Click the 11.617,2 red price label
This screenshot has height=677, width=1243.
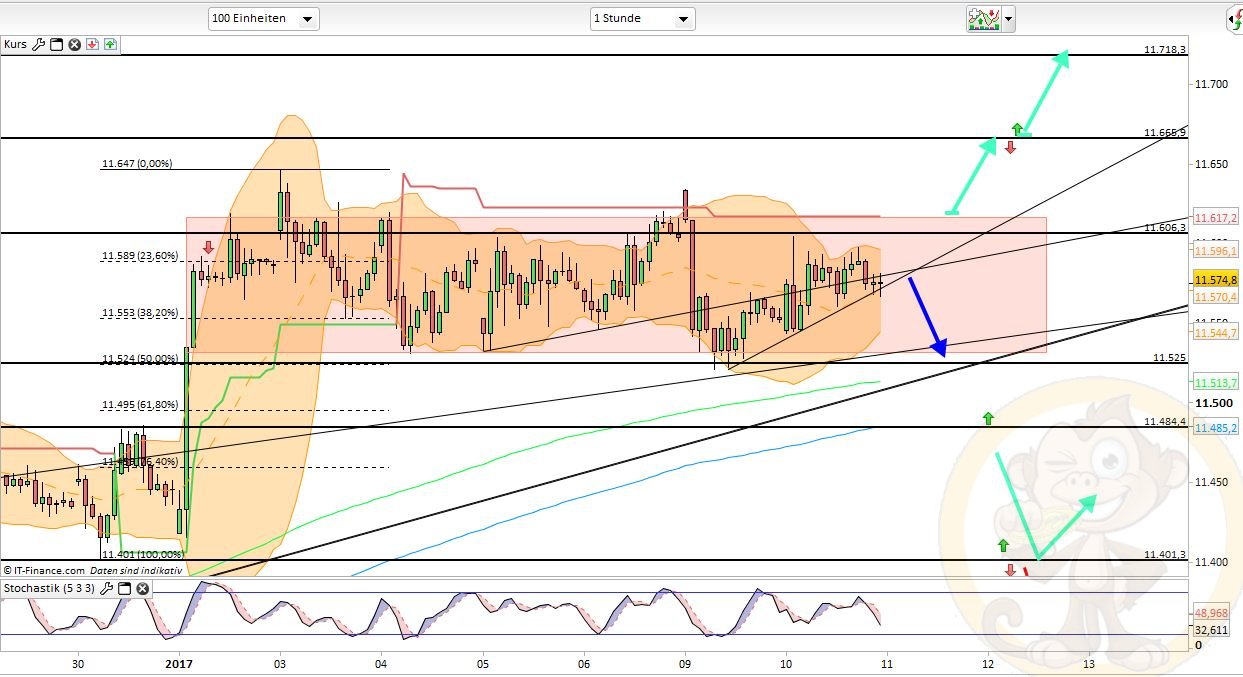click(1215, 218)
